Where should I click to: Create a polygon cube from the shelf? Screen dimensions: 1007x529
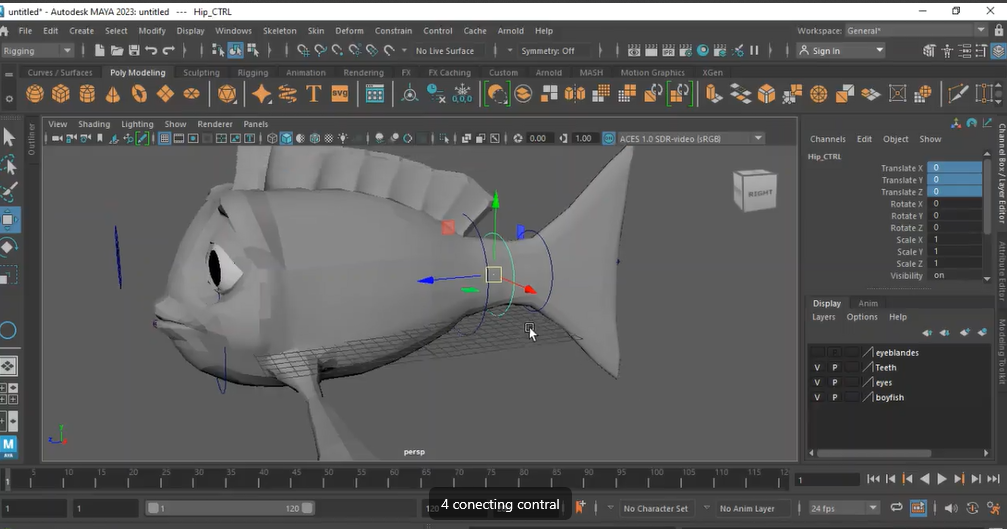click(61, 94)
